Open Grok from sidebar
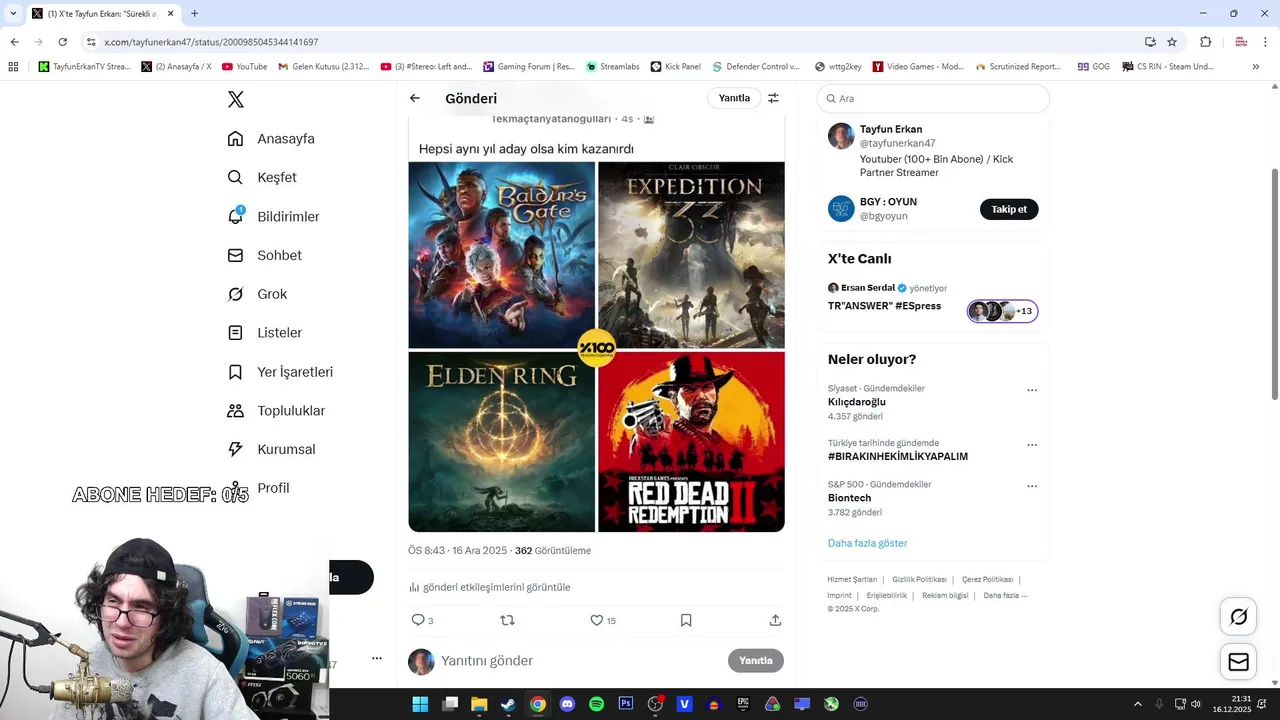 coord(257,294)
